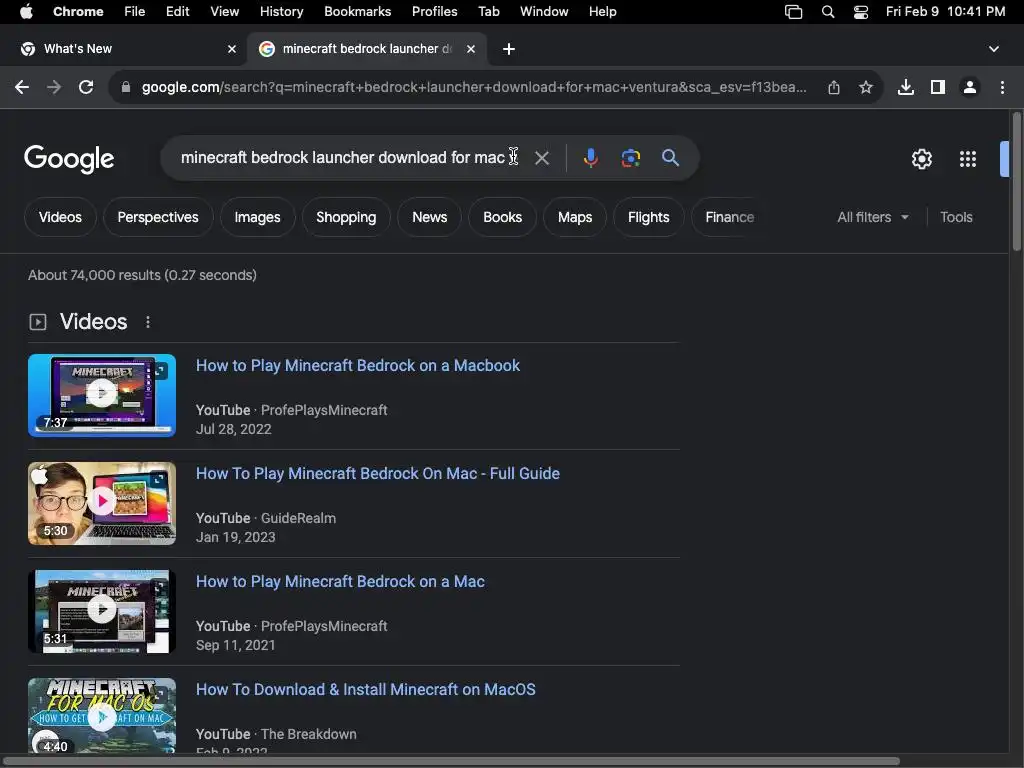
Task: Play the 4:40 Minecraft for Mac OS thumbnail
Action: [x=102, y=716]
